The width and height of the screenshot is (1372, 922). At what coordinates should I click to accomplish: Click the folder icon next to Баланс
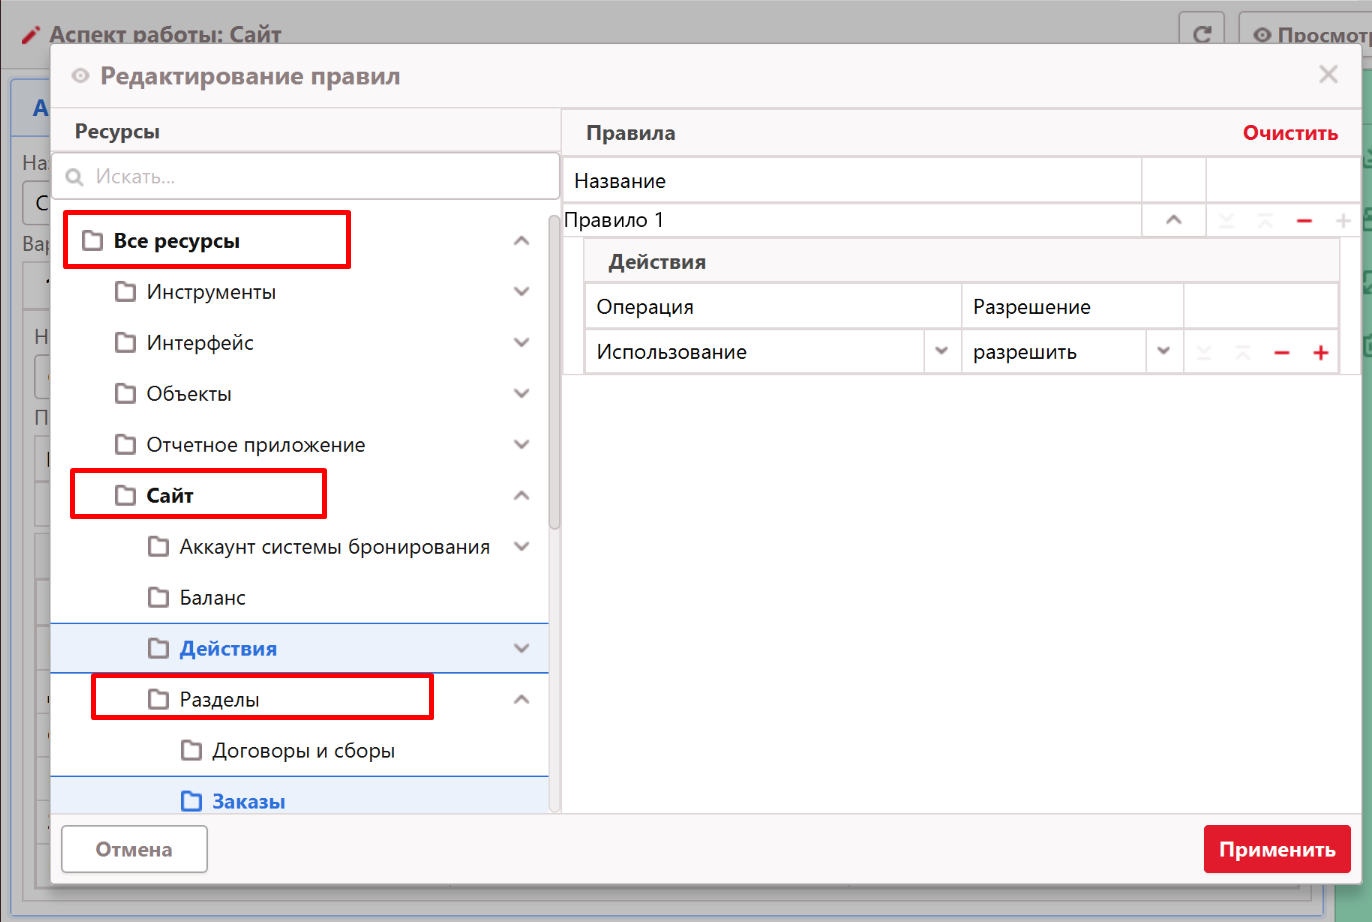[158, 598]
